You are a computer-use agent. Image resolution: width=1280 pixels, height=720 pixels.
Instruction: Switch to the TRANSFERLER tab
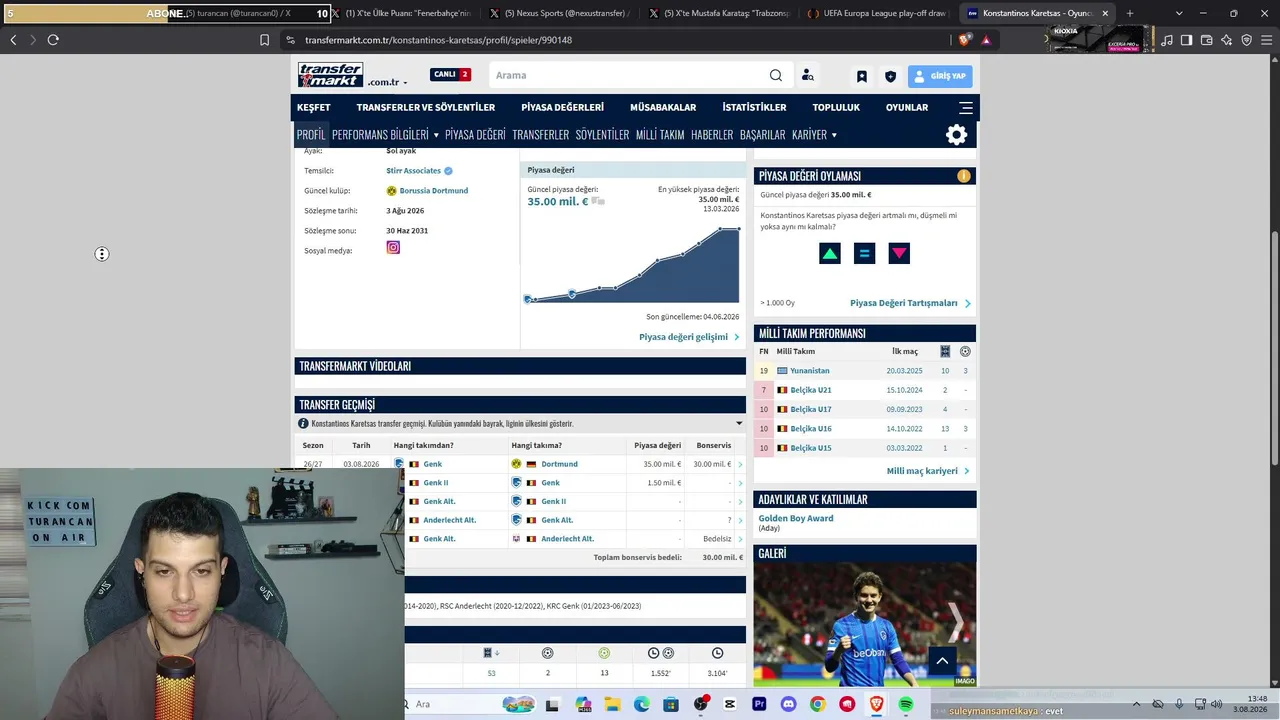pos(540,134)
